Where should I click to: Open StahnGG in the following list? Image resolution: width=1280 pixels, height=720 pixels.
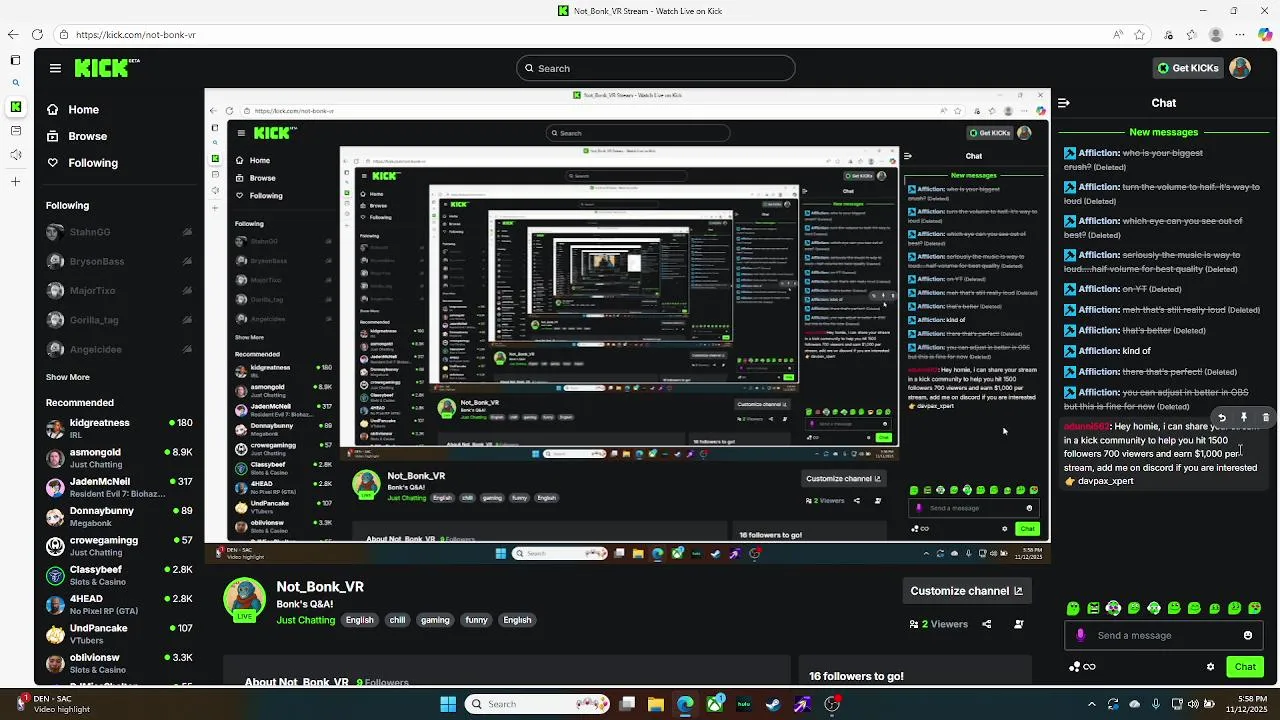click(x=119, y=232)
